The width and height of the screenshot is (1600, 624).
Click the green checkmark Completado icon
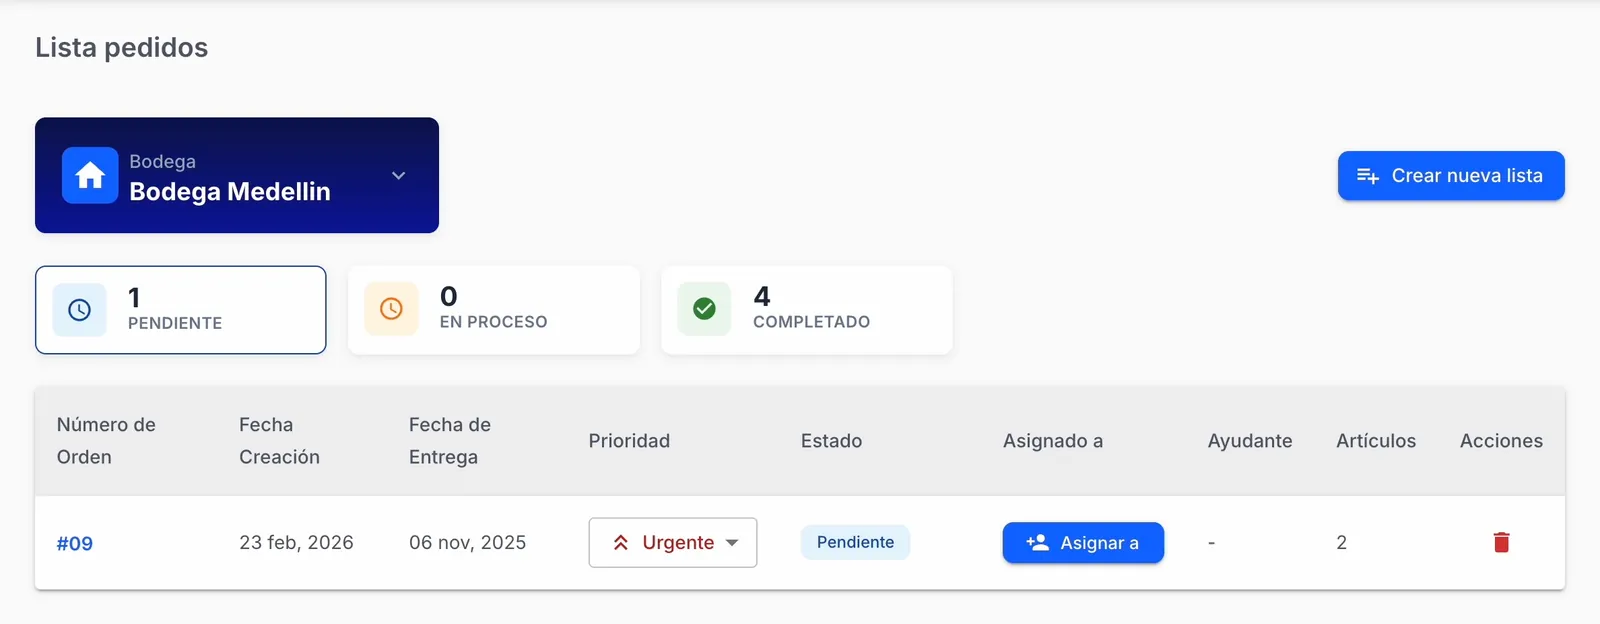704,309
